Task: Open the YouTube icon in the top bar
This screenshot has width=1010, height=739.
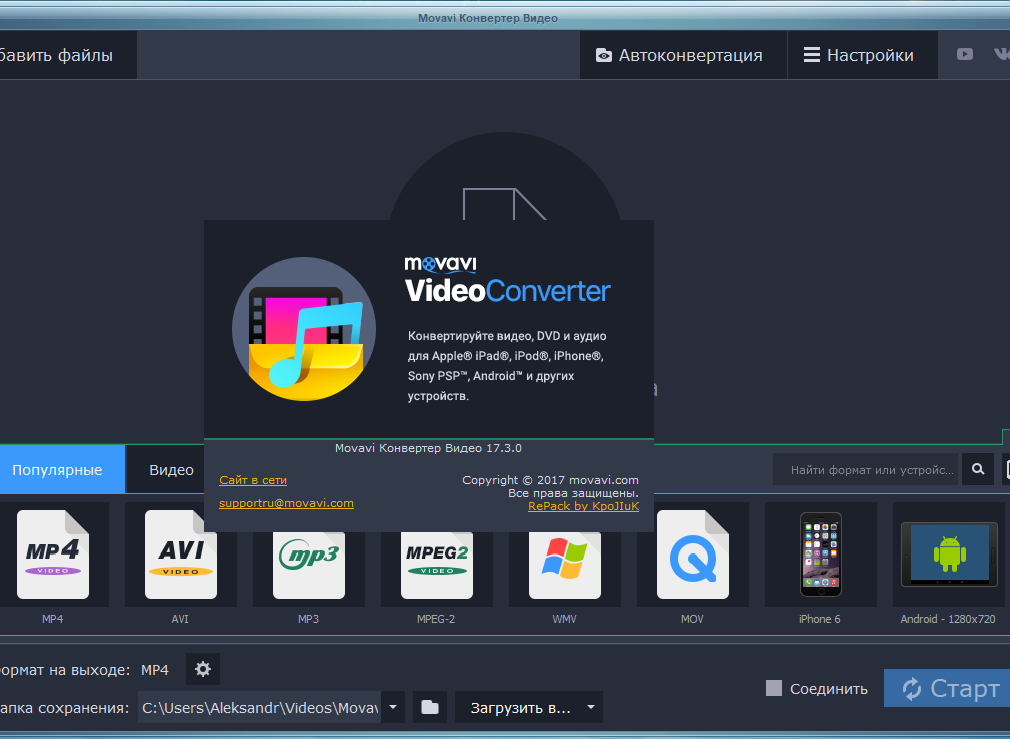Action: click(964, 54)
